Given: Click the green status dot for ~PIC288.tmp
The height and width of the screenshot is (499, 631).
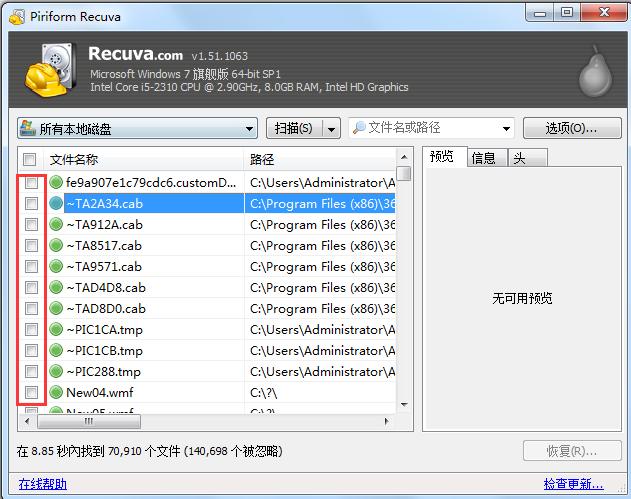Looking at the screenshot, I should coord(56,371).
